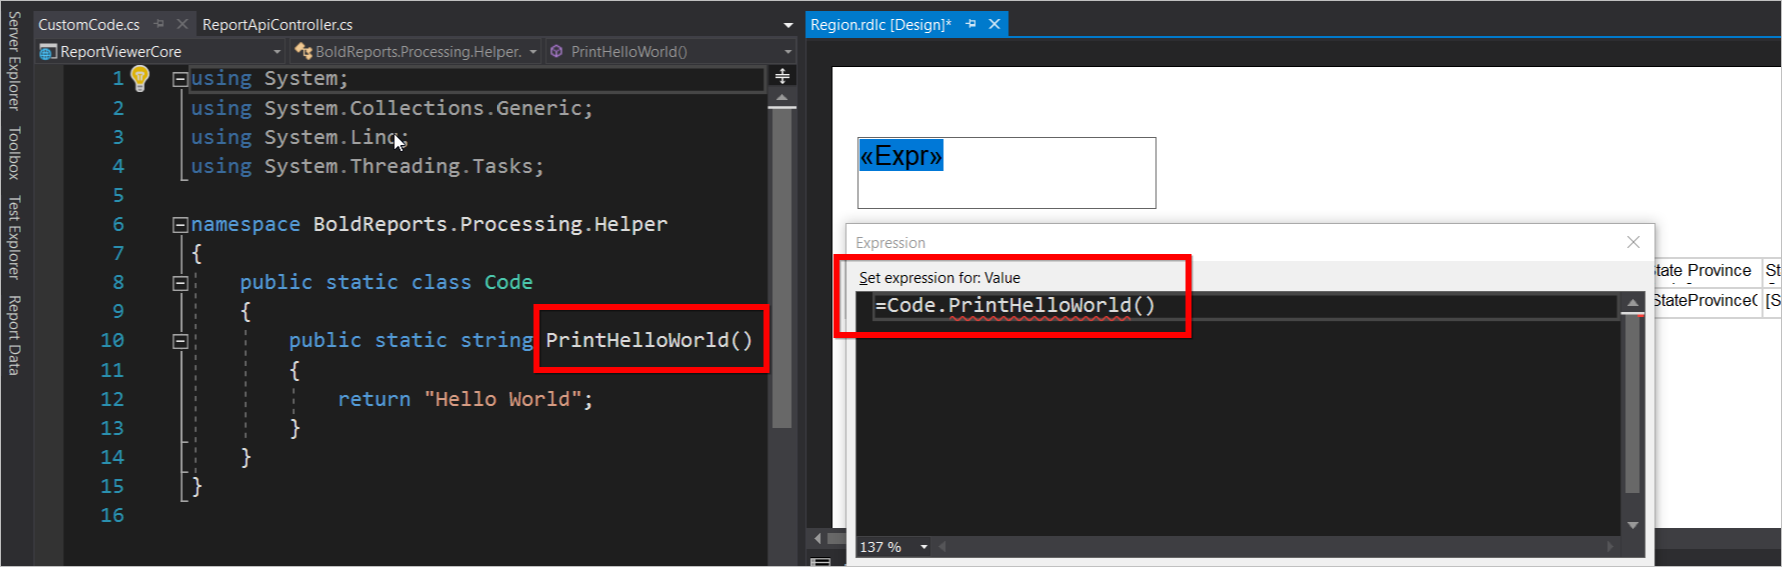The image size is (1782, 567).
Task: Collapse the class Code block
Action: point(180,283)
